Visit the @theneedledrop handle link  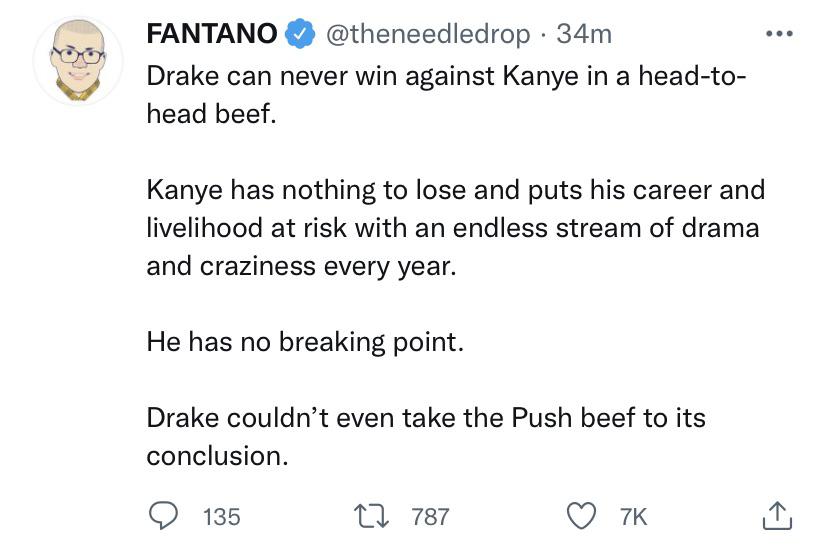[x=427, y=35]
